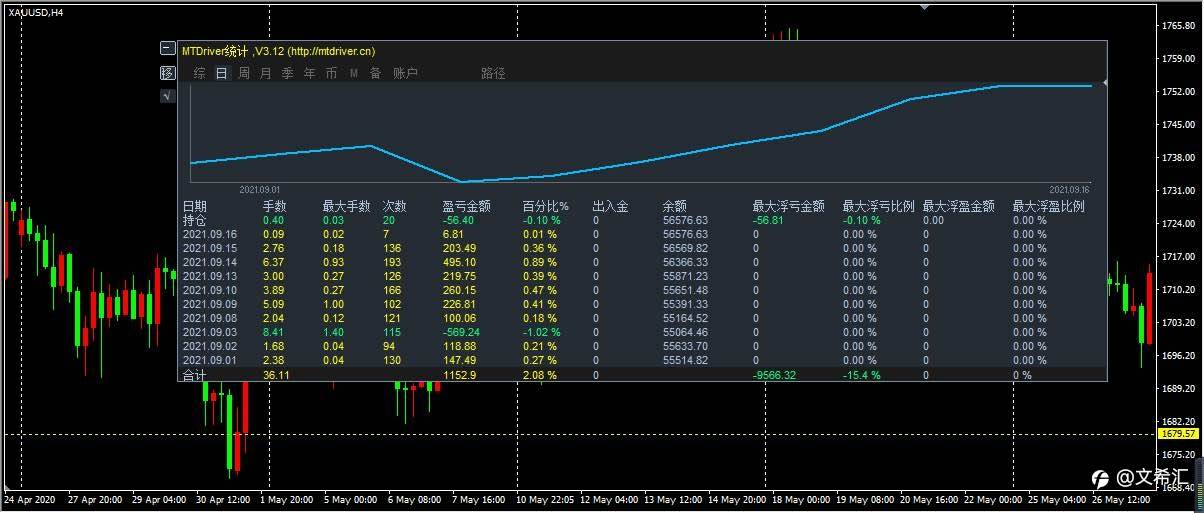Click the 最大浮盈比例 column header
Viewport: 1204px width, 513px height.
point(1049,207)
